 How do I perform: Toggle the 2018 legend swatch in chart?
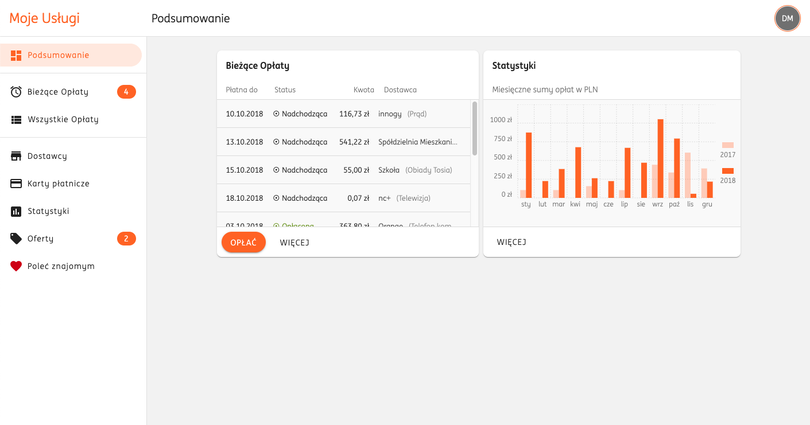[728, 171]
